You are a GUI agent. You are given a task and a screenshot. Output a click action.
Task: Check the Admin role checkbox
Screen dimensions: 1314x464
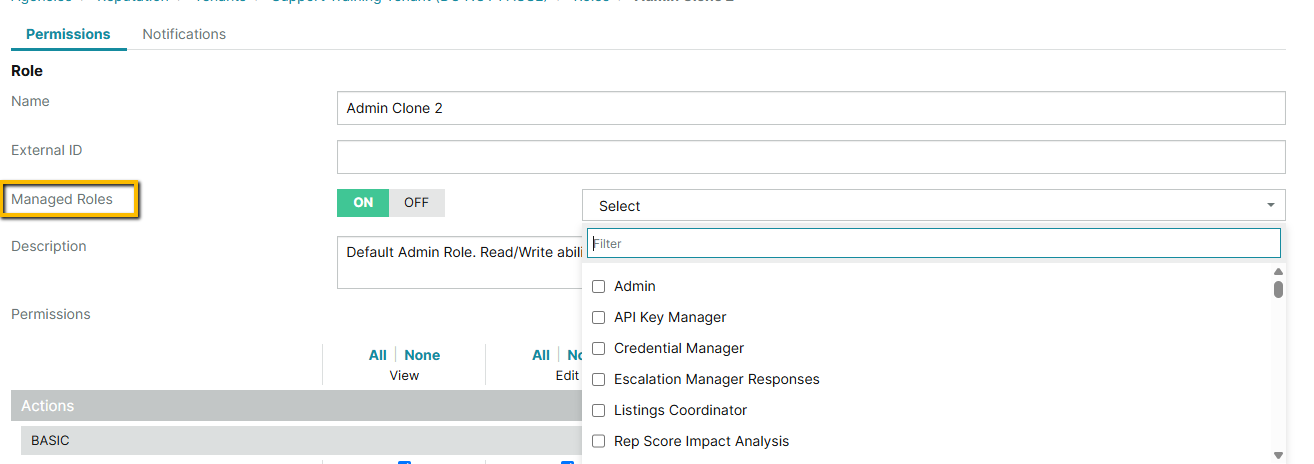[599, 286]
